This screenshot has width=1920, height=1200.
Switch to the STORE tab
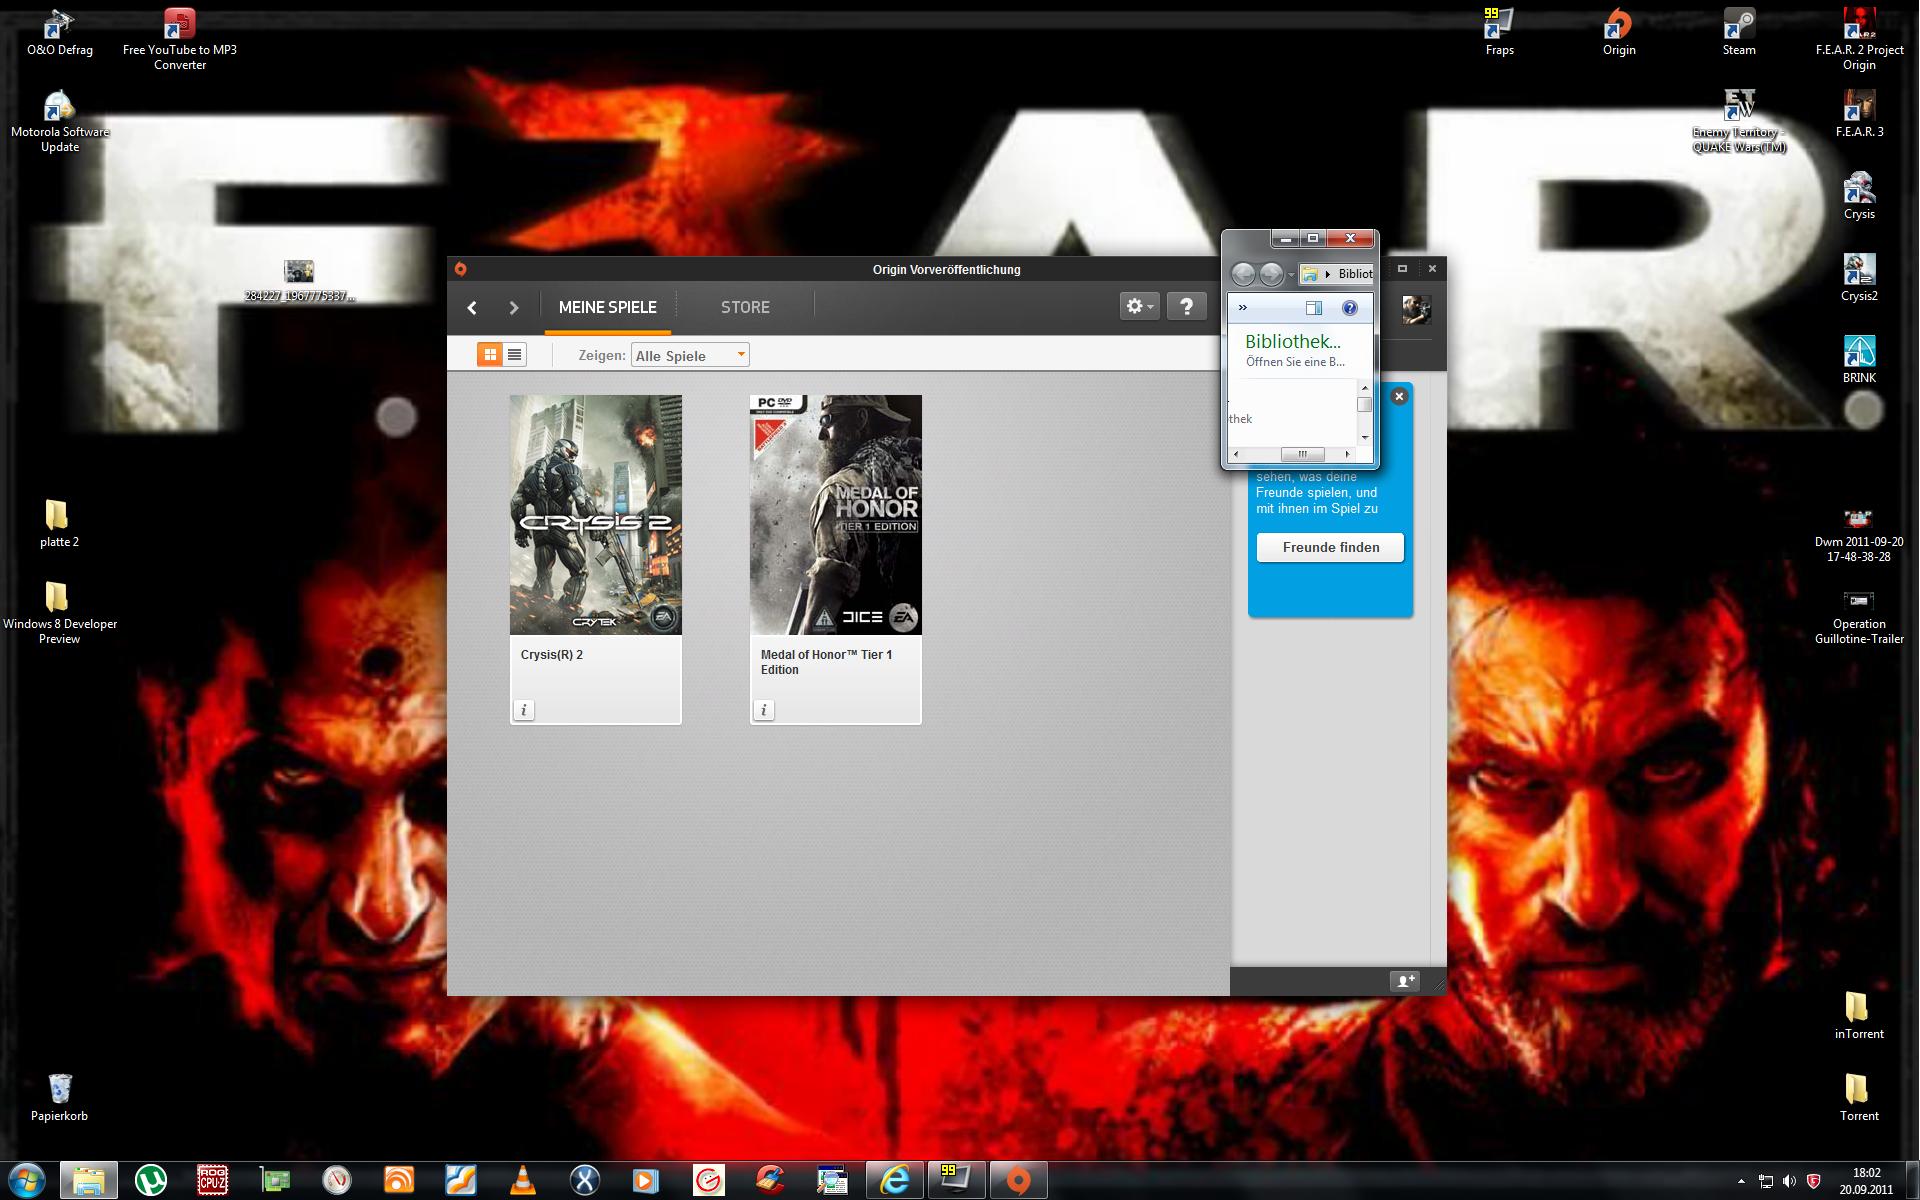coord(745,307)
